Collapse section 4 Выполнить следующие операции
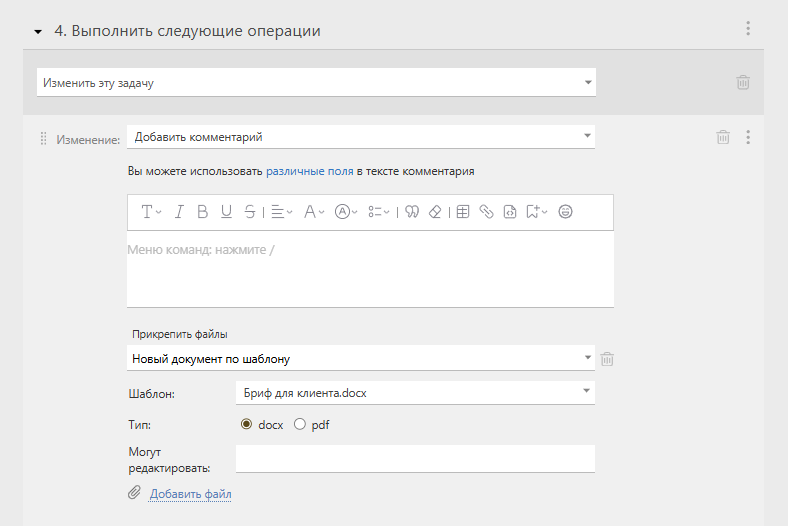Image resolution: width=788 pixels, height=526 pixels. tap(38, 32)
